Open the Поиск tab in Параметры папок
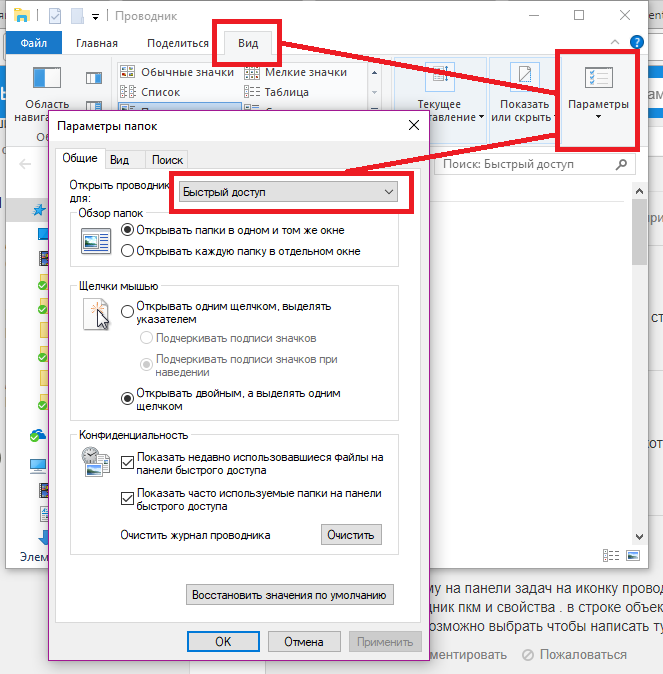Viewport: 663px width, 674px height. tap(167, 160)
